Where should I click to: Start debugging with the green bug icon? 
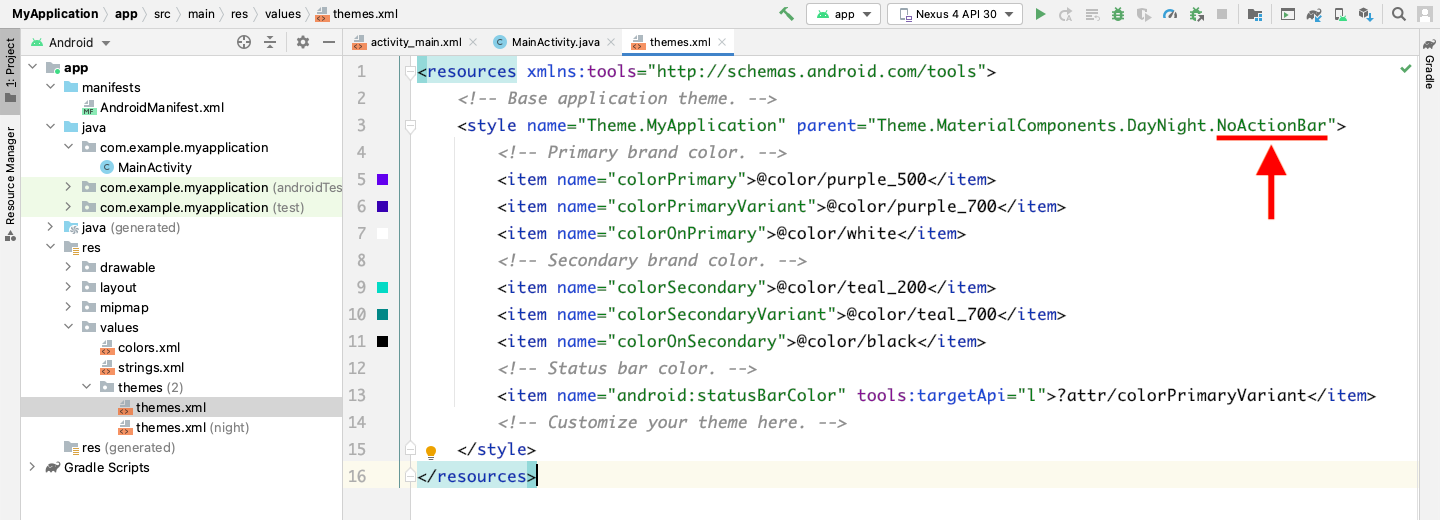point(1118,14)
